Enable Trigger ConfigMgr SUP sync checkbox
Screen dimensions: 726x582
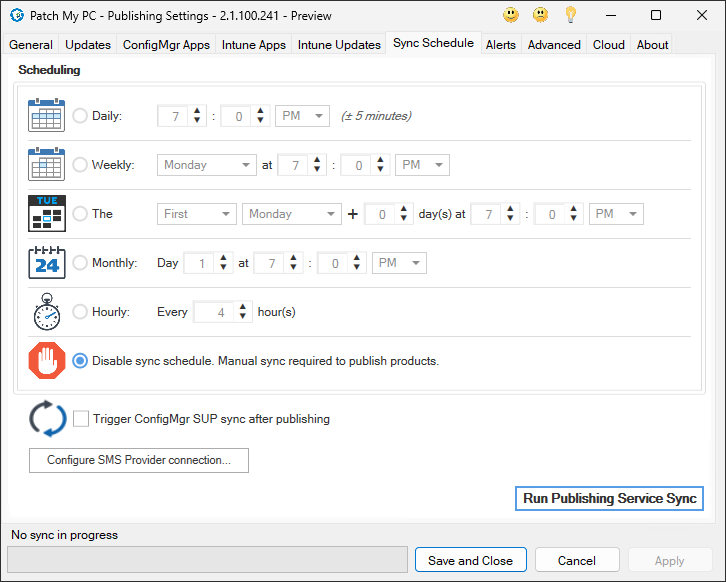[81, 419]
